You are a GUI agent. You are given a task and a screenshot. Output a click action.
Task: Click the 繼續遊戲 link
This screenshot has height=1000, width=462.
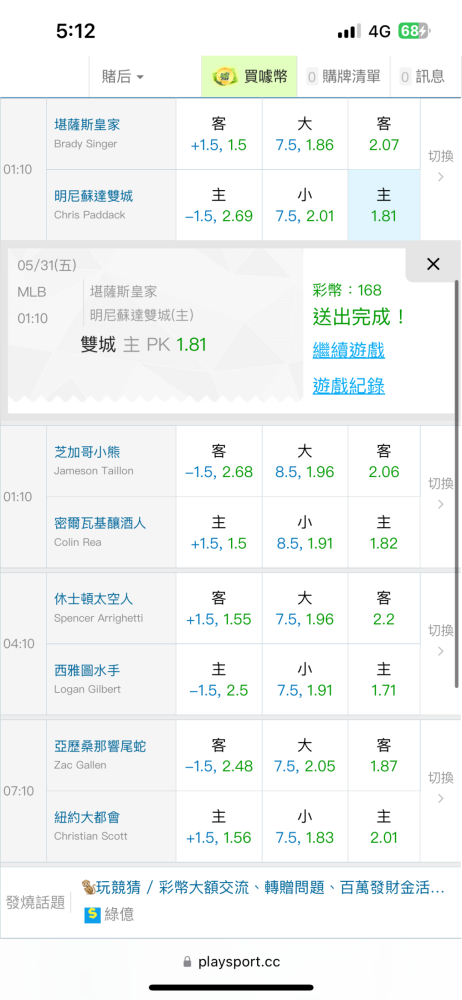348,350
